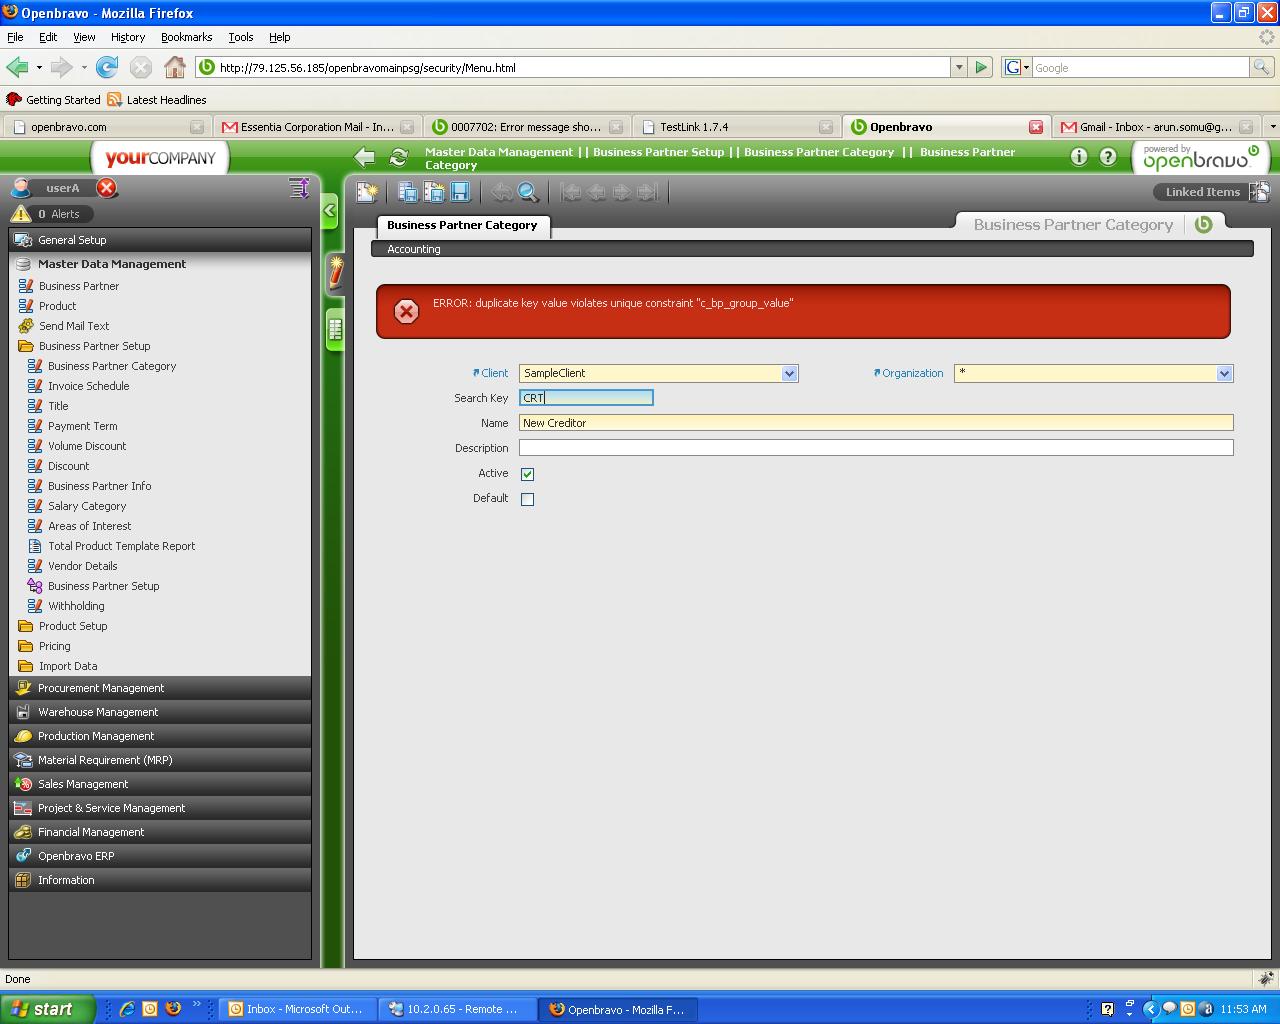This screenshot has width=1280, height=1024.
Task: Click the Windows Start button
Action: pos(47,1009)
